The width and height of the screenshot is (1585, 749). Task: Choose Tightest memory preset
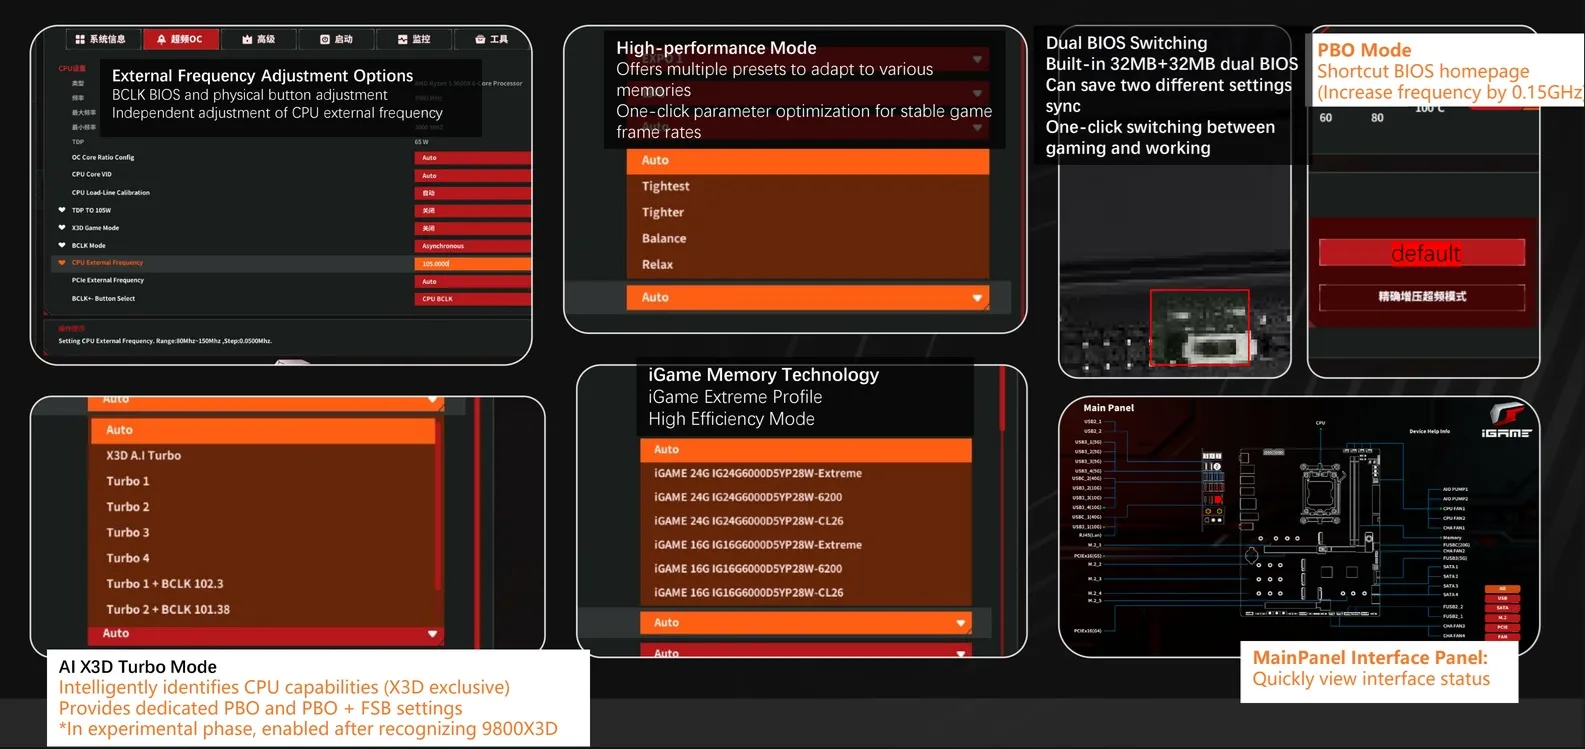[x=808, y=186]
